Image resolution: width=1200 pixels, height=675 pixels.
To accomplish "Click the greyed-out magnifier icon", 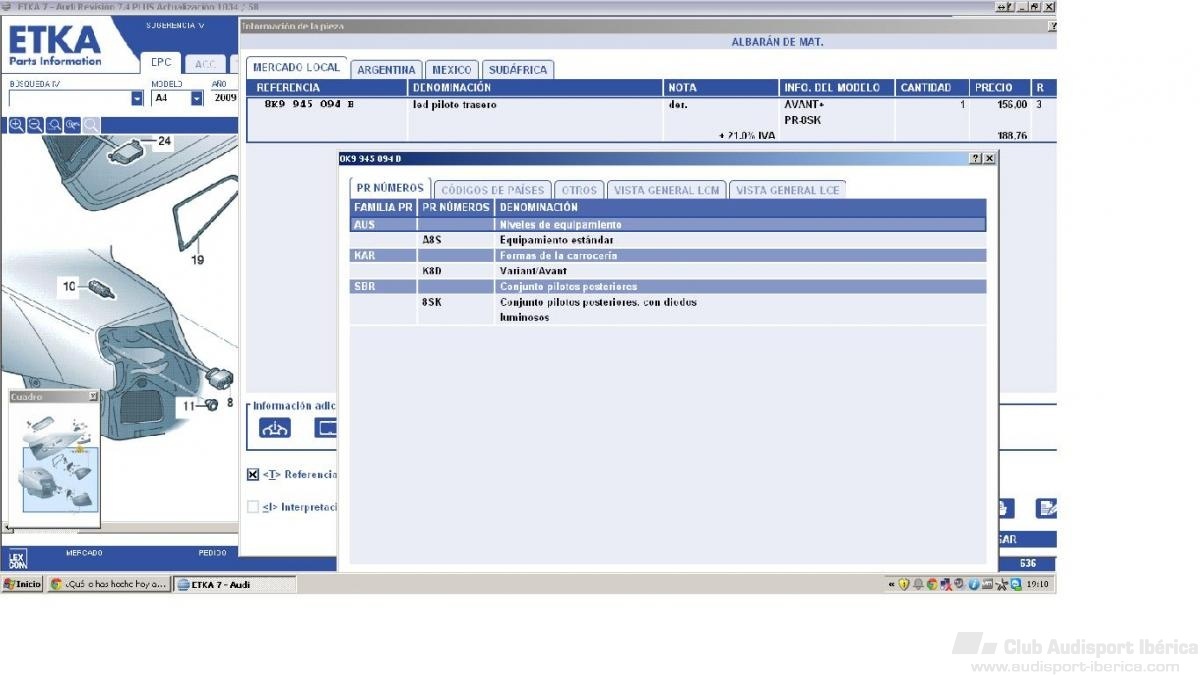I will click(91, 126).
